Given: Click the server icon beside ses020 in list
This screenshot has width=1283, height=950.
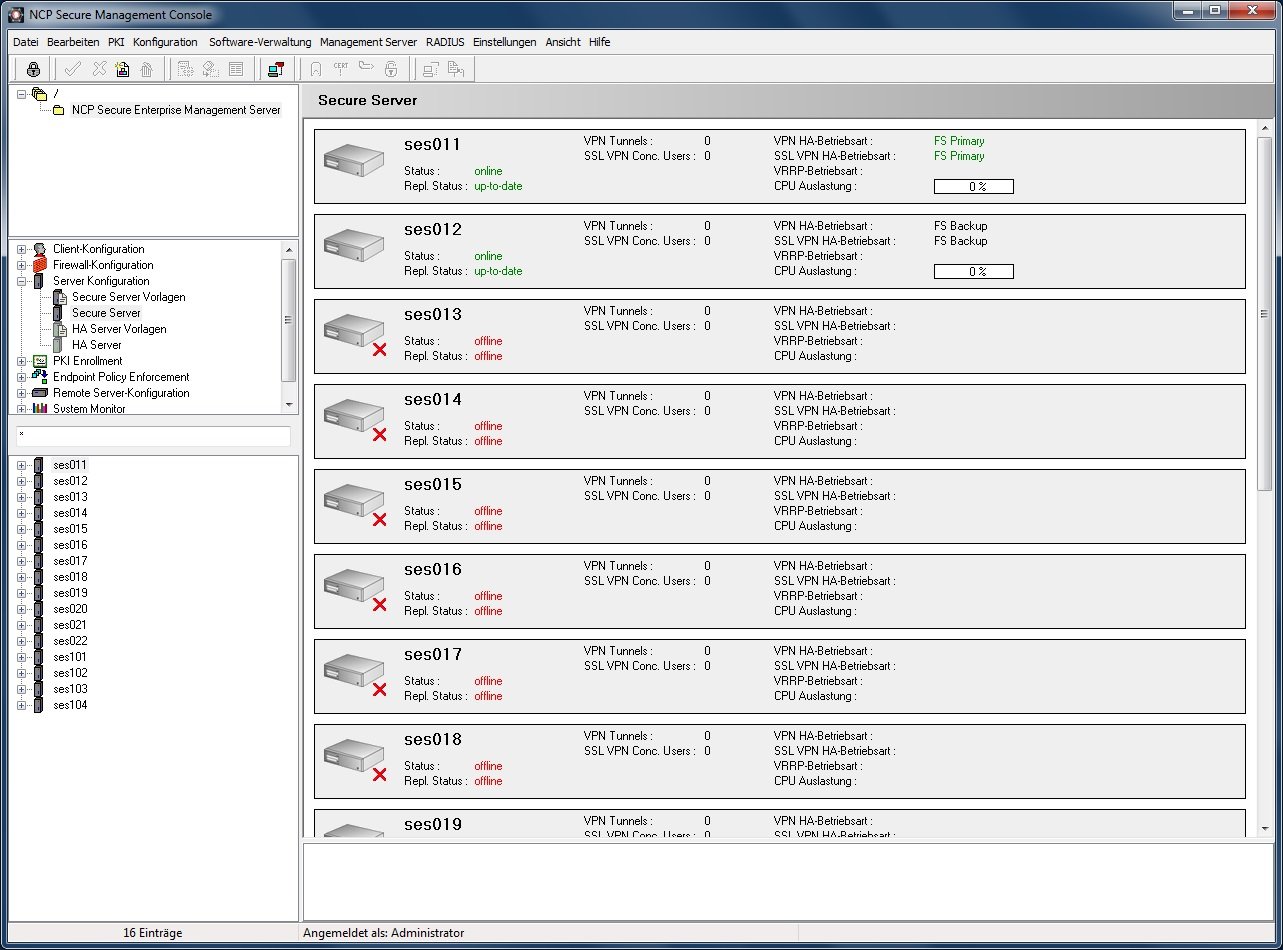Looking at the screenshot, I should pyautogui.click(x=39, y=609).
